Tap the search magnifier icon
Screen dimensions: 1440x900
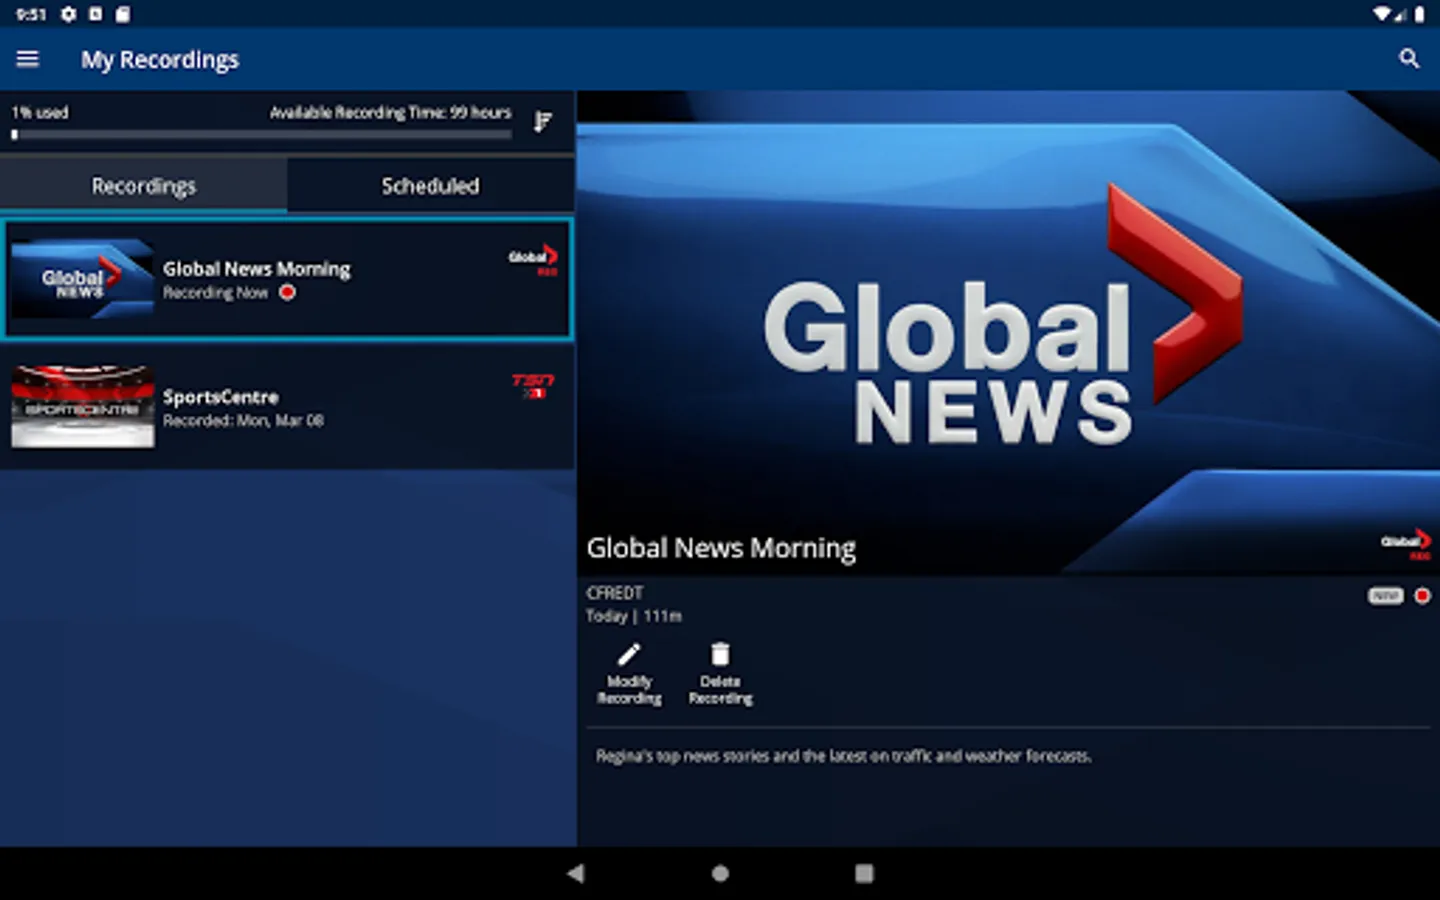click(x=1409, y=59)
